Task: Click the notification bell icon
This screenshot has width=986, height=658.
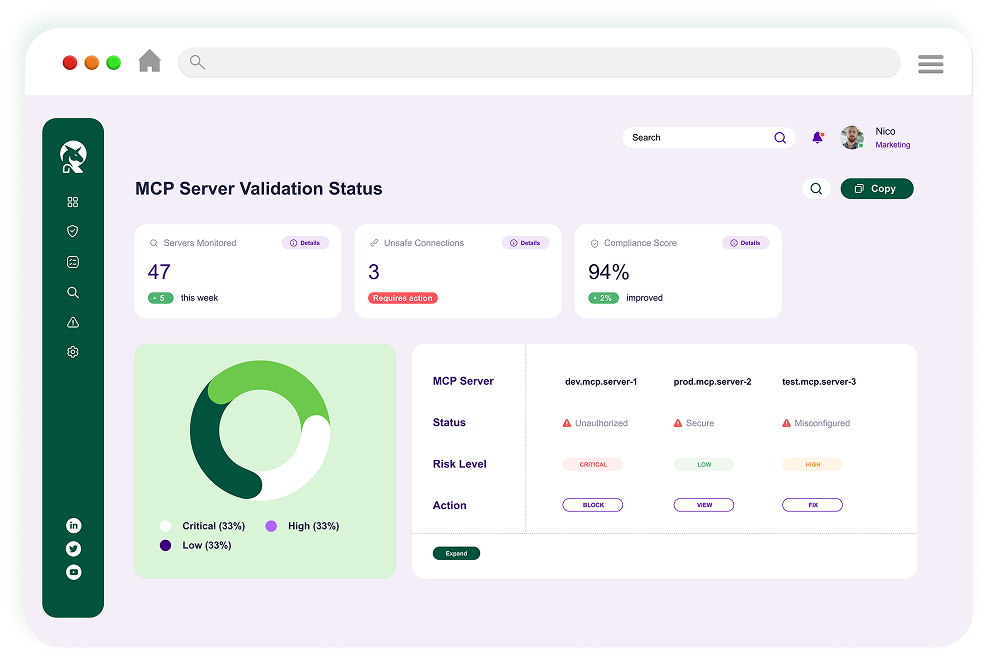Action: click(x=817, y=138)
